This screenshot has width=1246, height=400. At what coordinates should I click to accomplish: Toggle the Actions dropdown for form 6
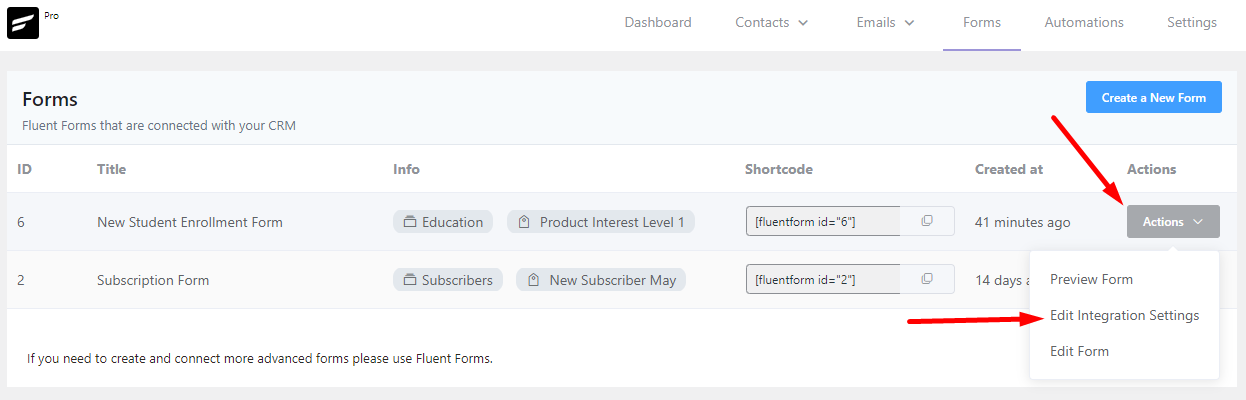(1173, 222)
